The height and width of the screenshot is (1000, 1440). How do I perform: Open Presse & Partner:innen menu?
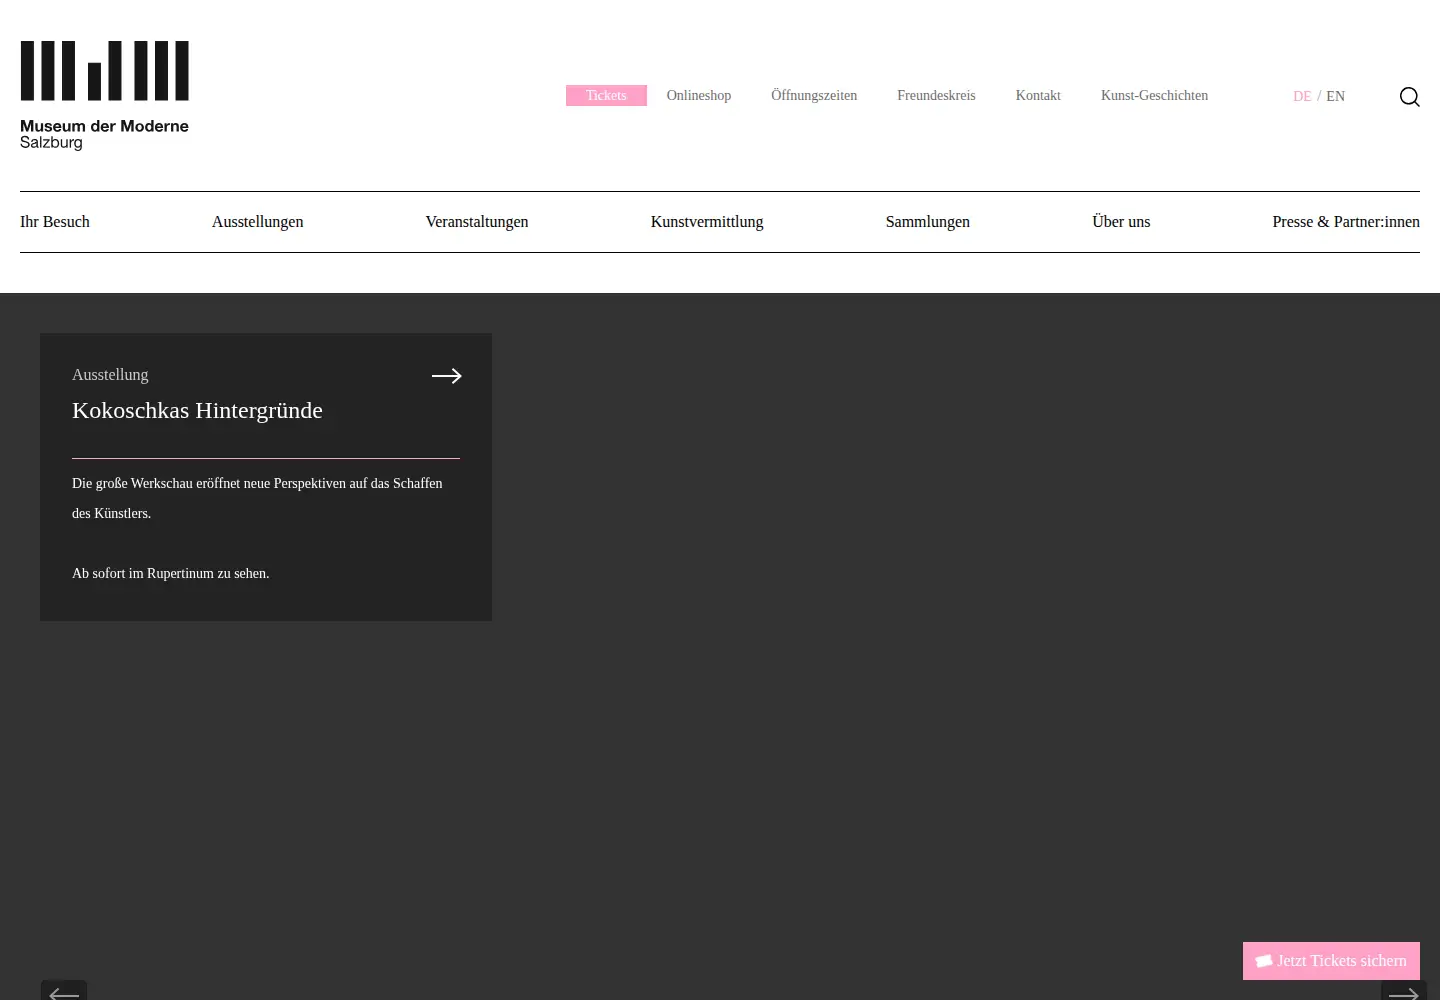coord(1346,222)
